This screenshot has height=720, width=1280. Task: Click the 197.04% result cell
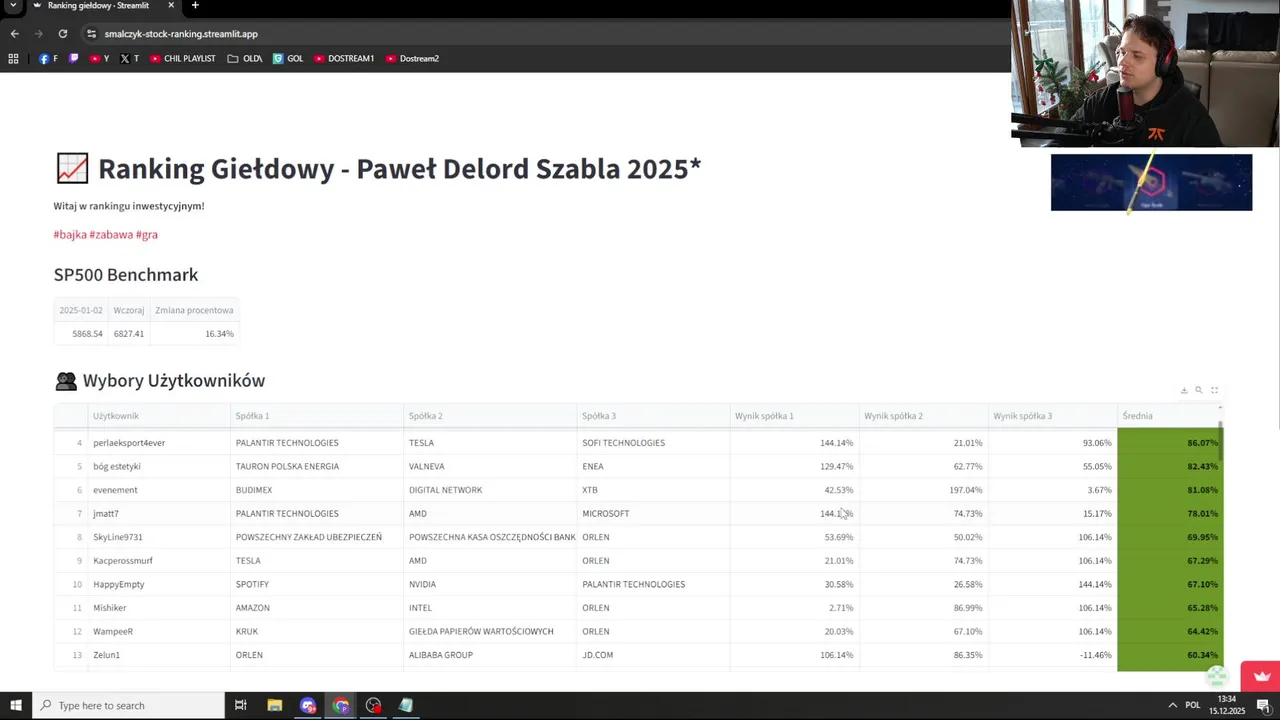[x=923, y=490]
